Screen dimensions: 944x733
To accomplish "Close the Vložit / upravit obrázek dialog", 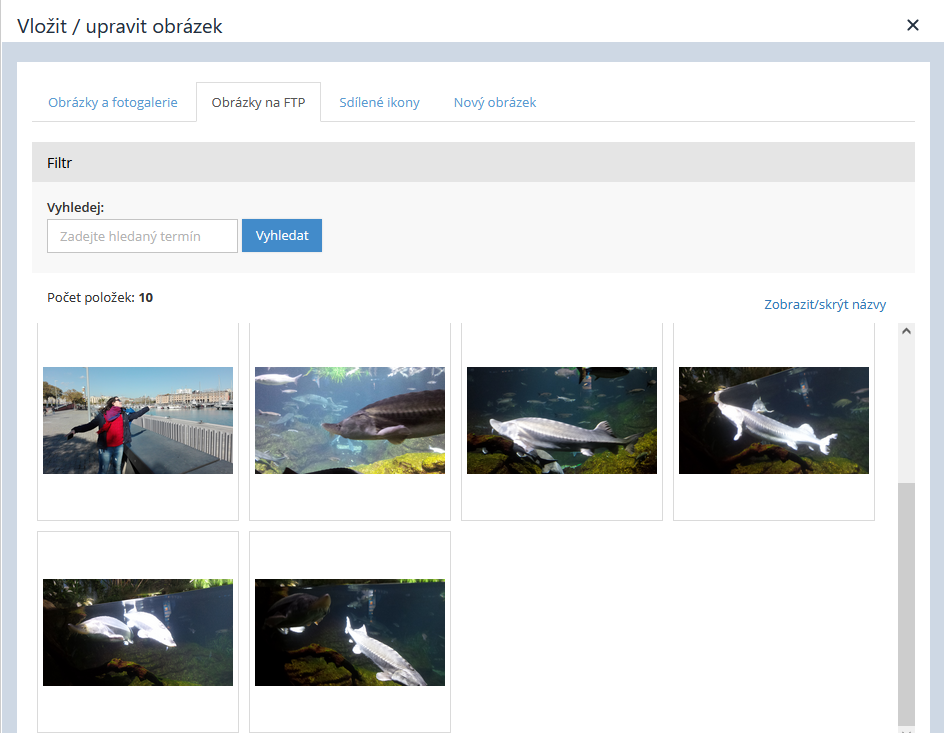I will tap(912, 25).
